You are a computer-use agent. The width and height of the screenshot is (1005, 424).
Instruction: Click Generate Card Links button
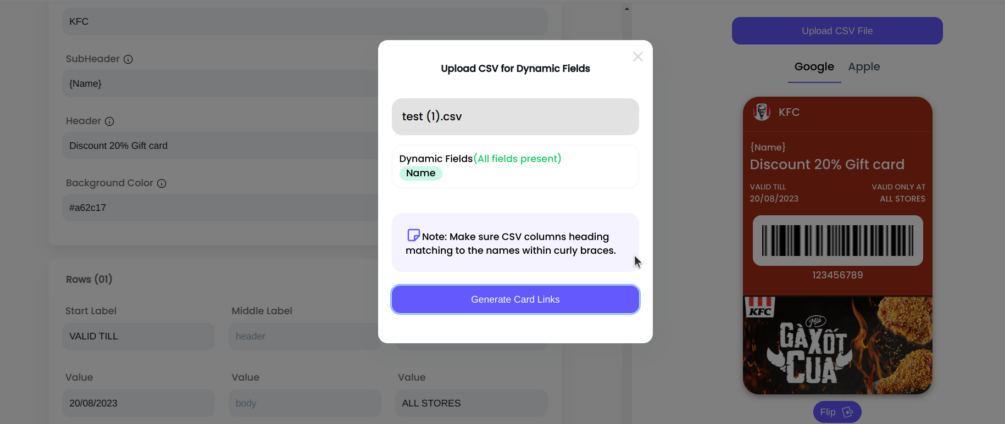coord(515,299)
